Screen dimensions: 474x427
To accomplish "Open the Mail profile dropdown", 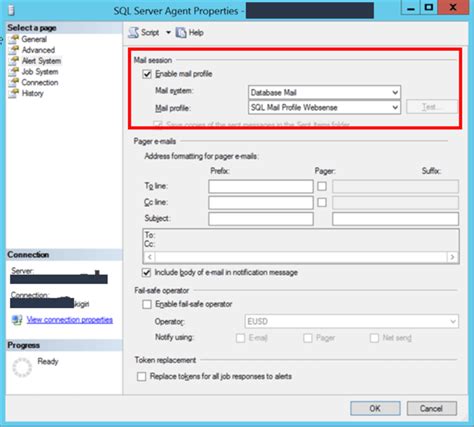I will pos(324,107).
